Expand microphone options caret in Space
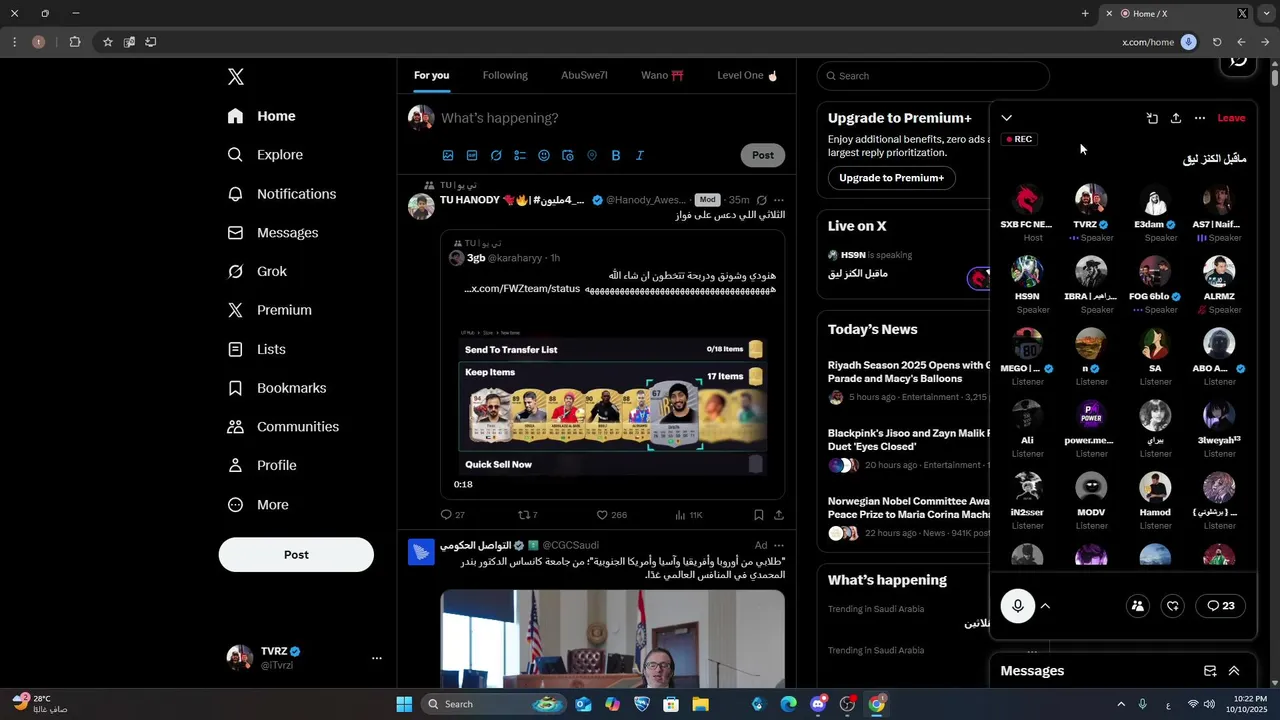The image size is (1280, 720). pyautogui.click(x=1045, y=606)
